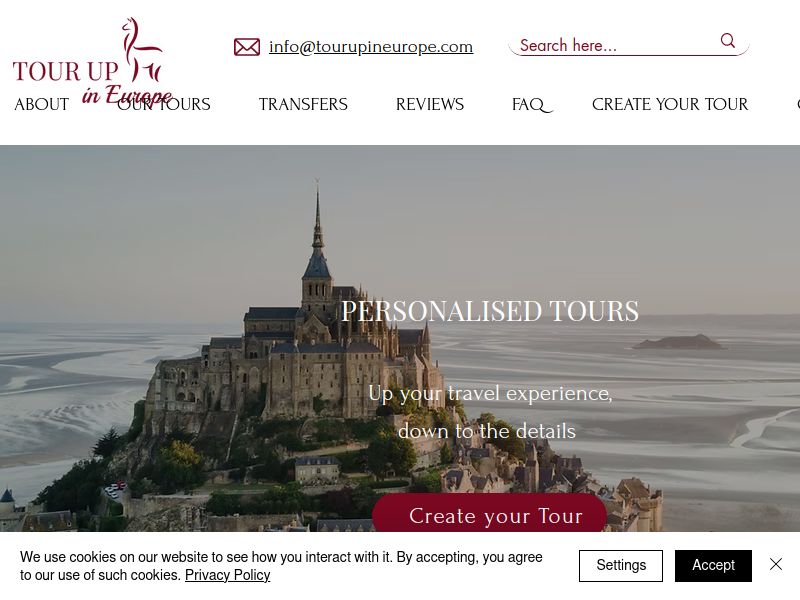
Task: Go to the TRANSFERS page
Action: [x=303, y=104]
